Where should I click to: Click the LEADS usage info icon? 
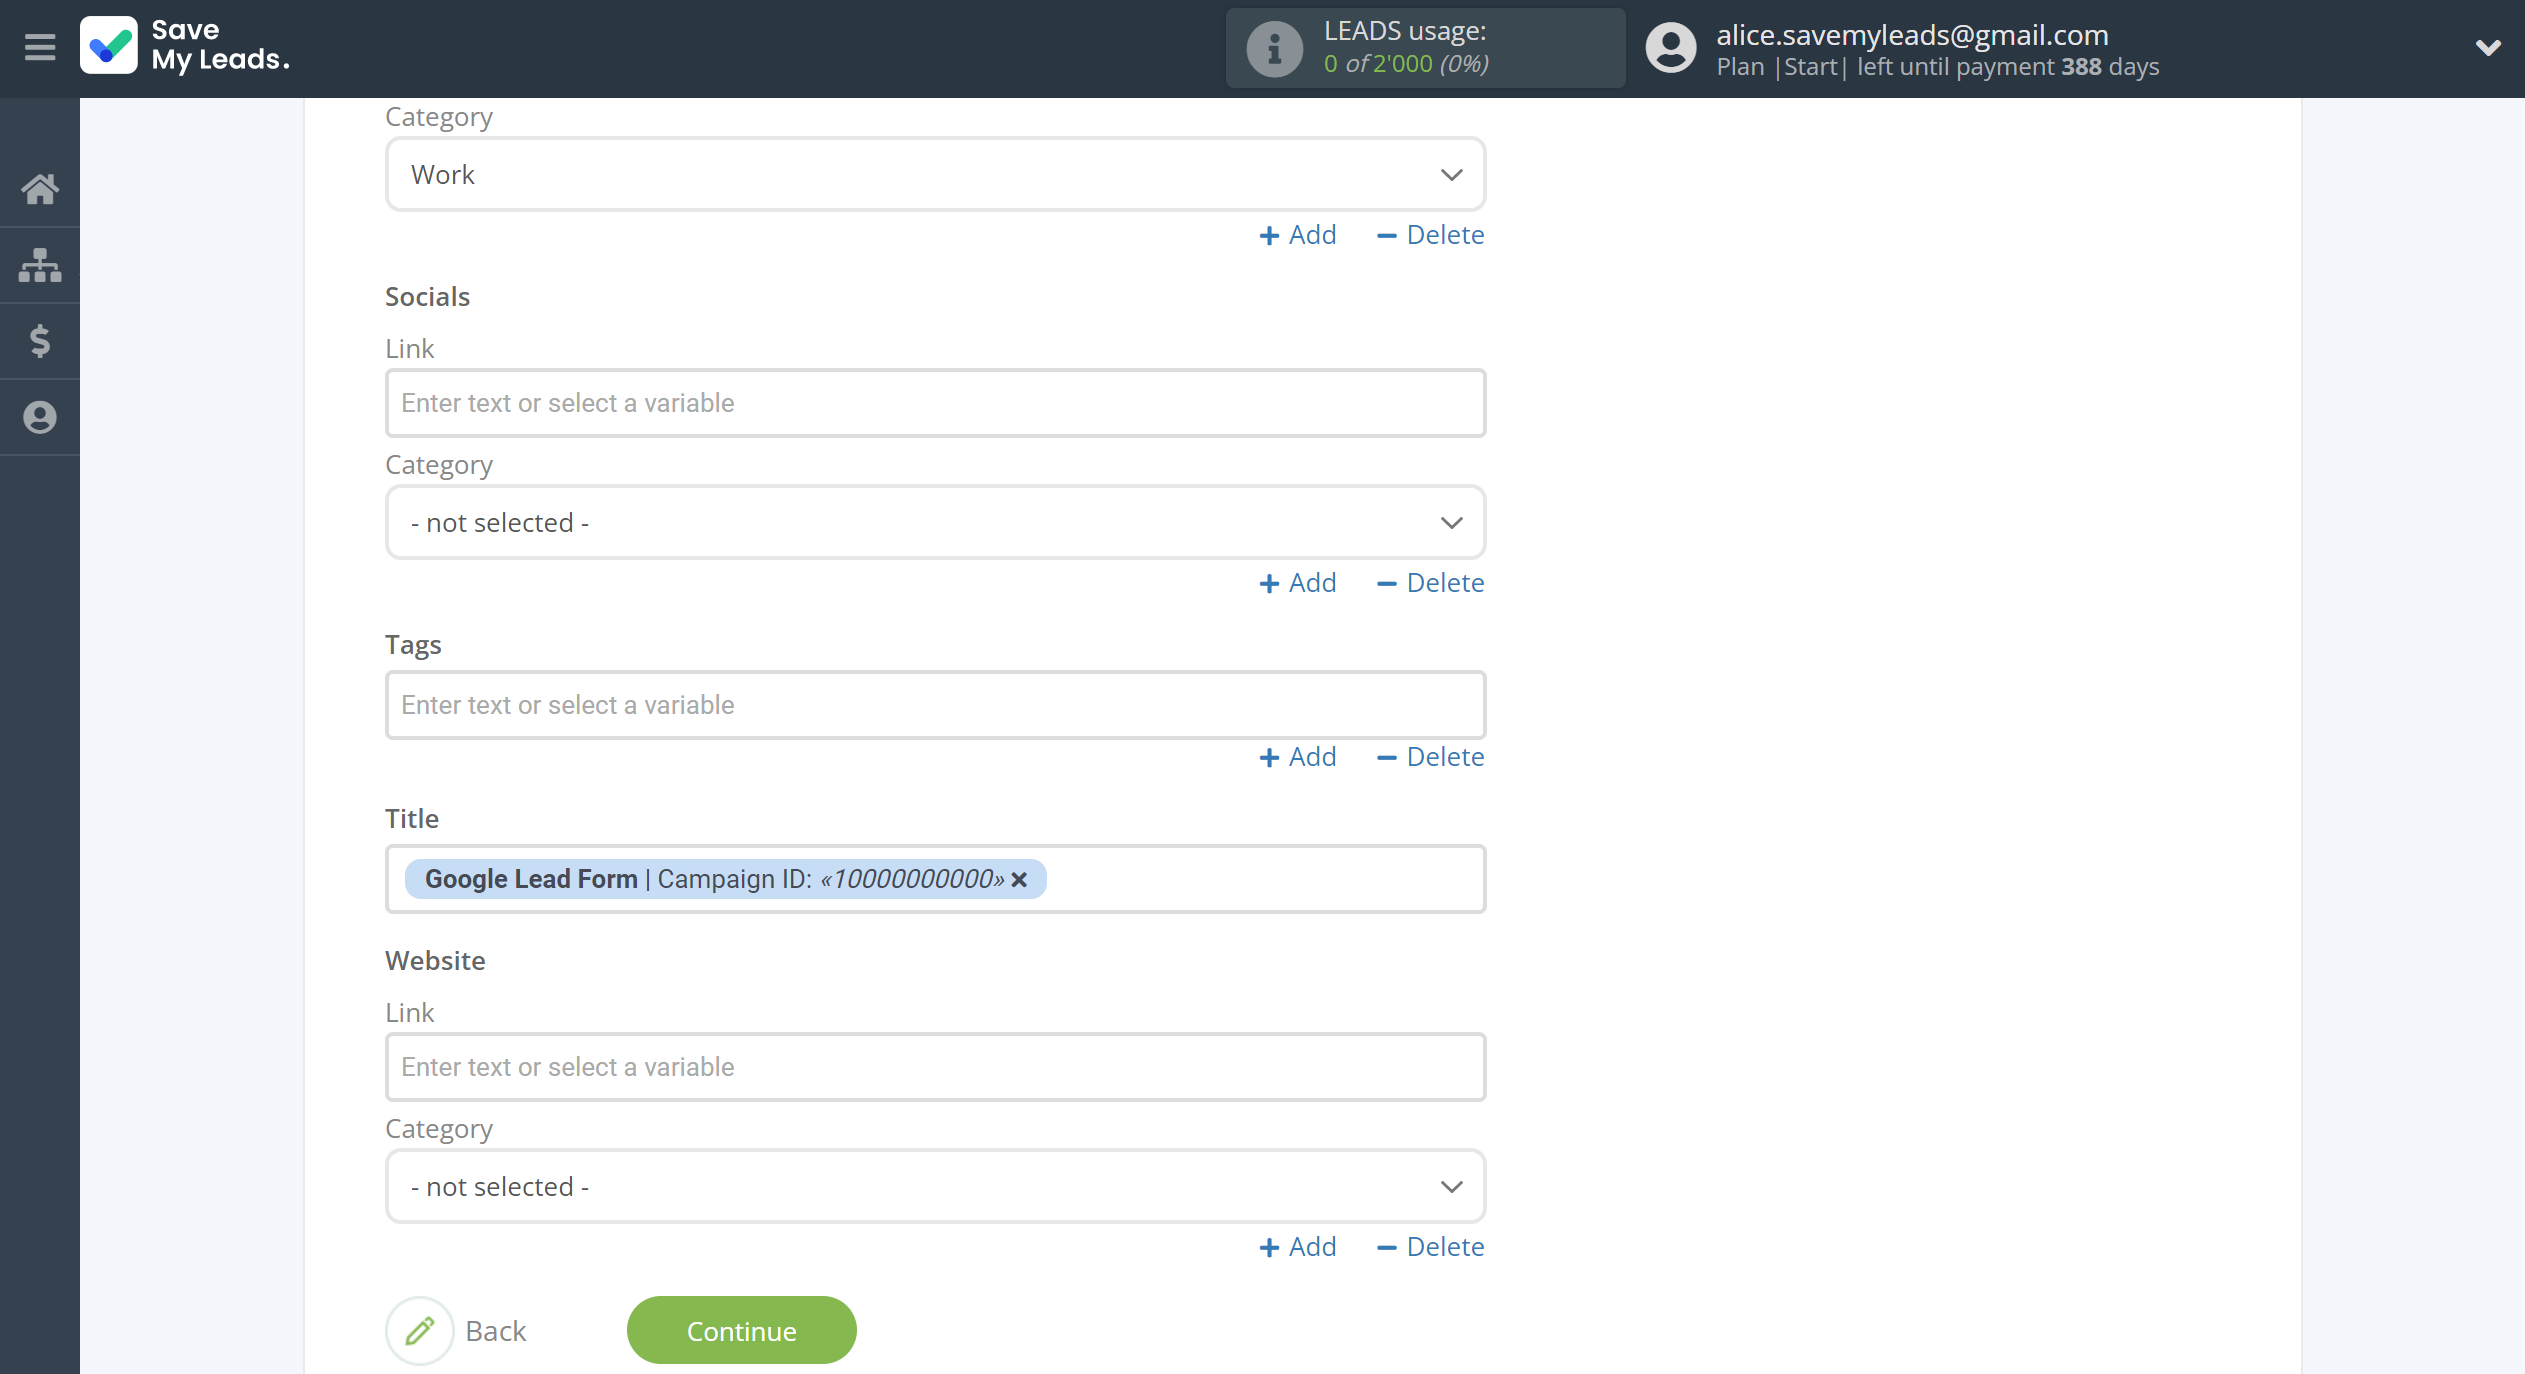pos(1274,48)
